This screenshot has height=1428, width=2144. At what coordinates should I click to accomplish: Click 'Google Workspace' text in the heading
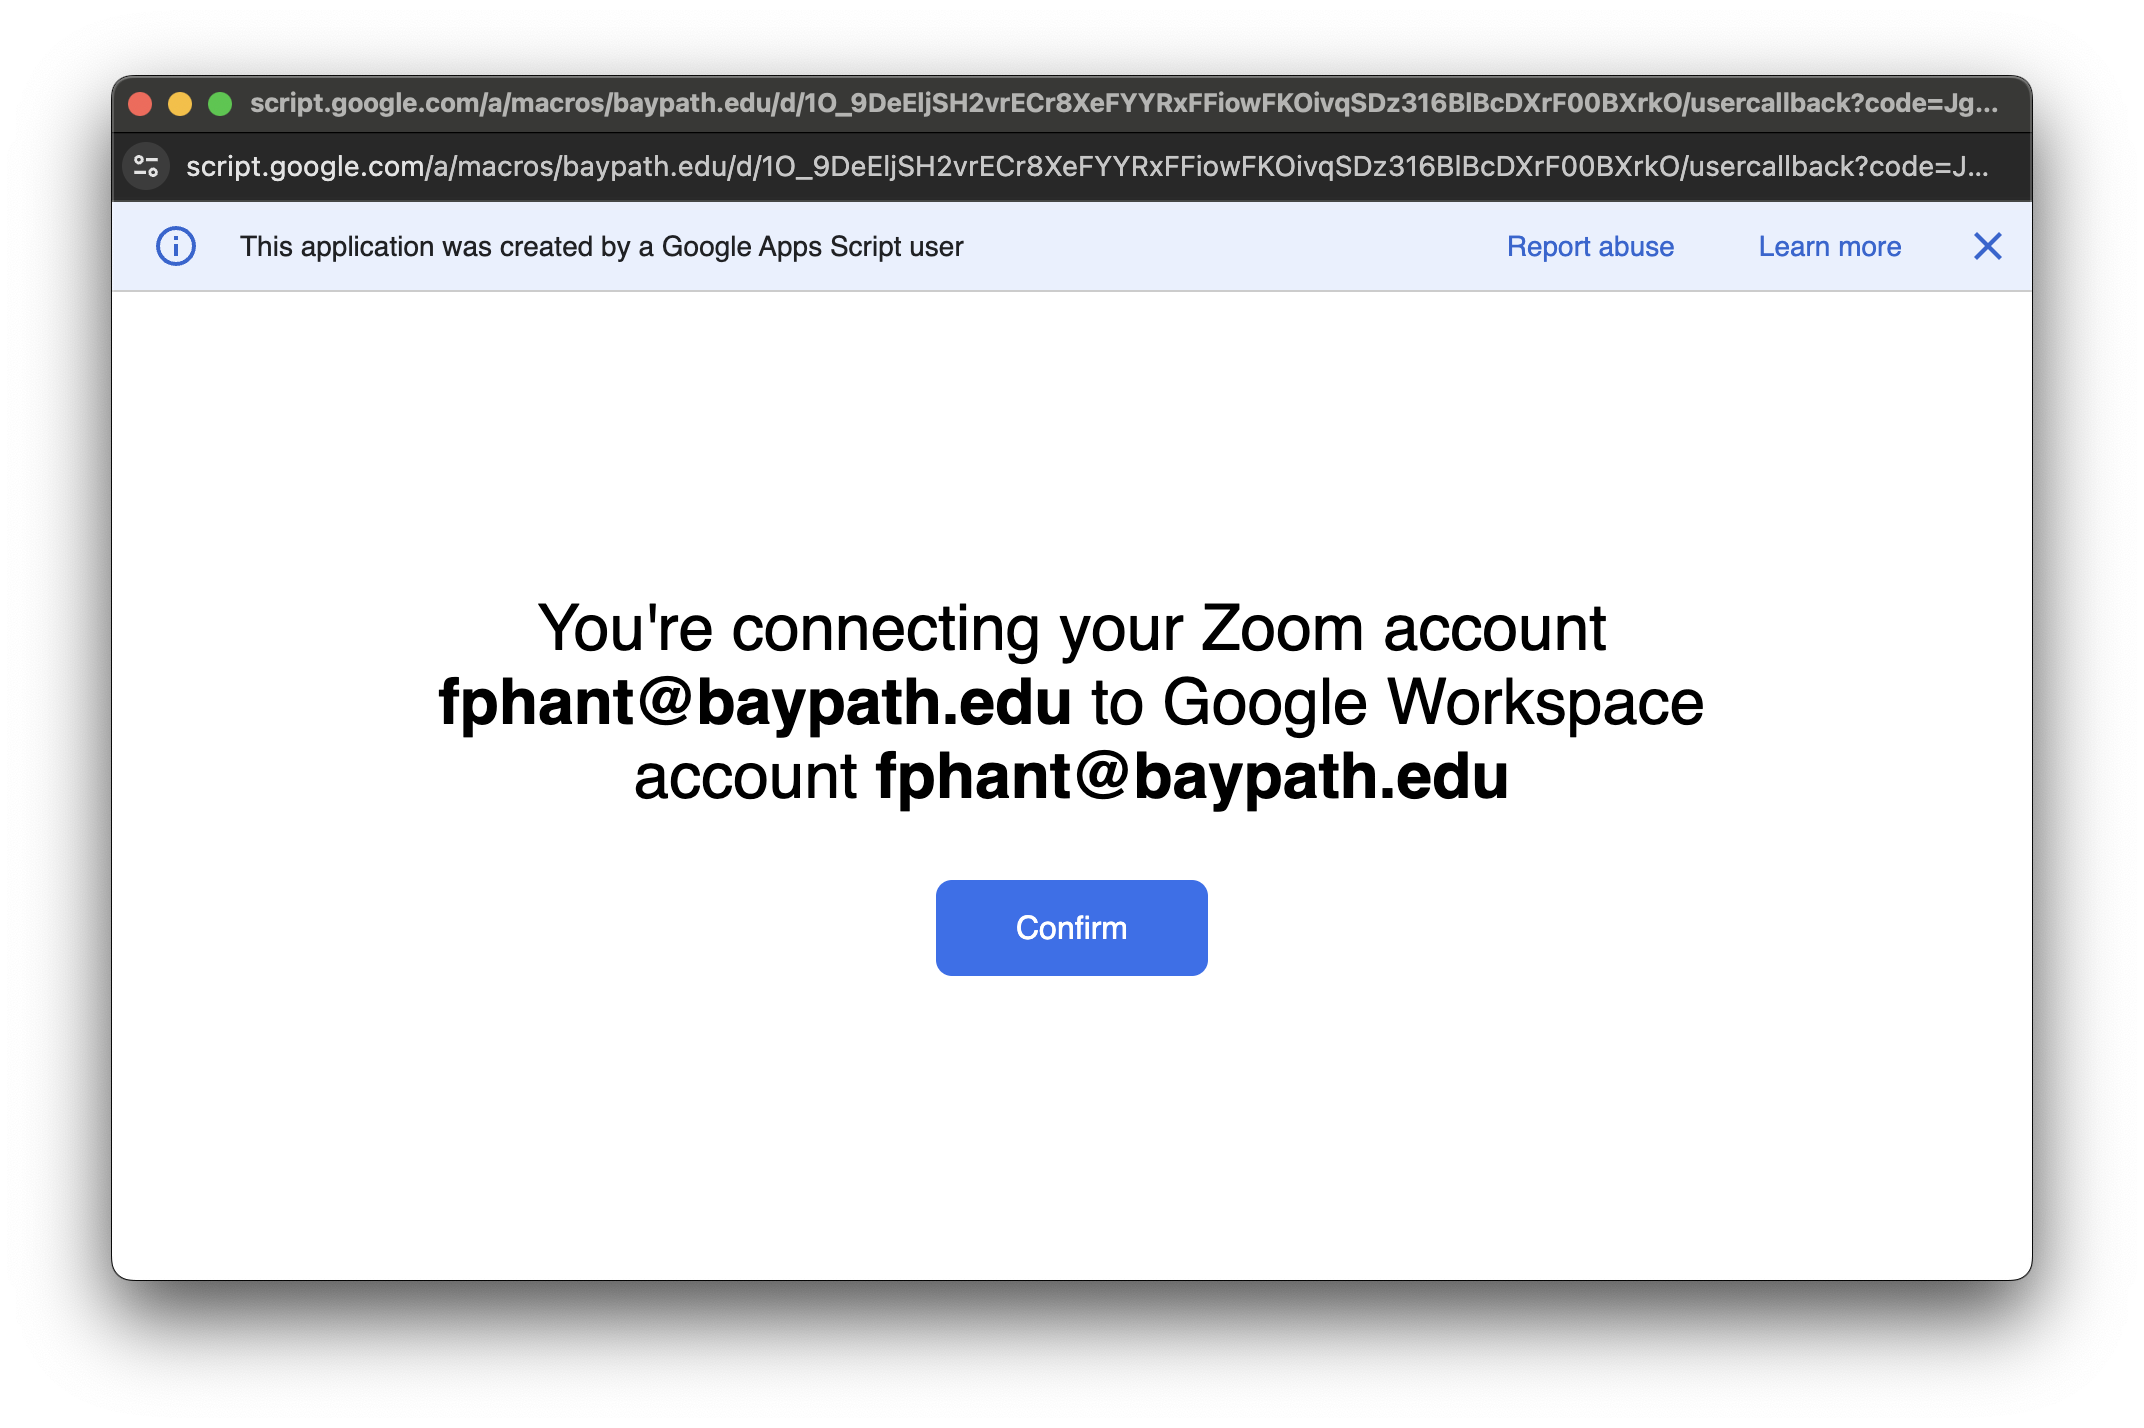[1433, 702]
